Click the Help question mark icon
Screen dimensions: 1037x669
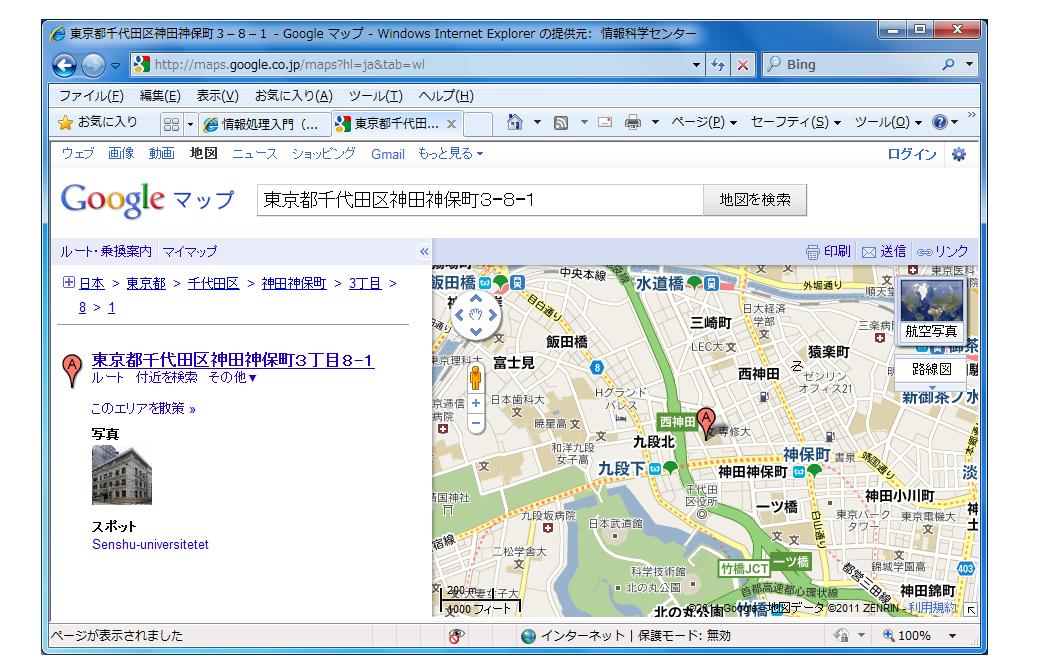coord(939,122)
